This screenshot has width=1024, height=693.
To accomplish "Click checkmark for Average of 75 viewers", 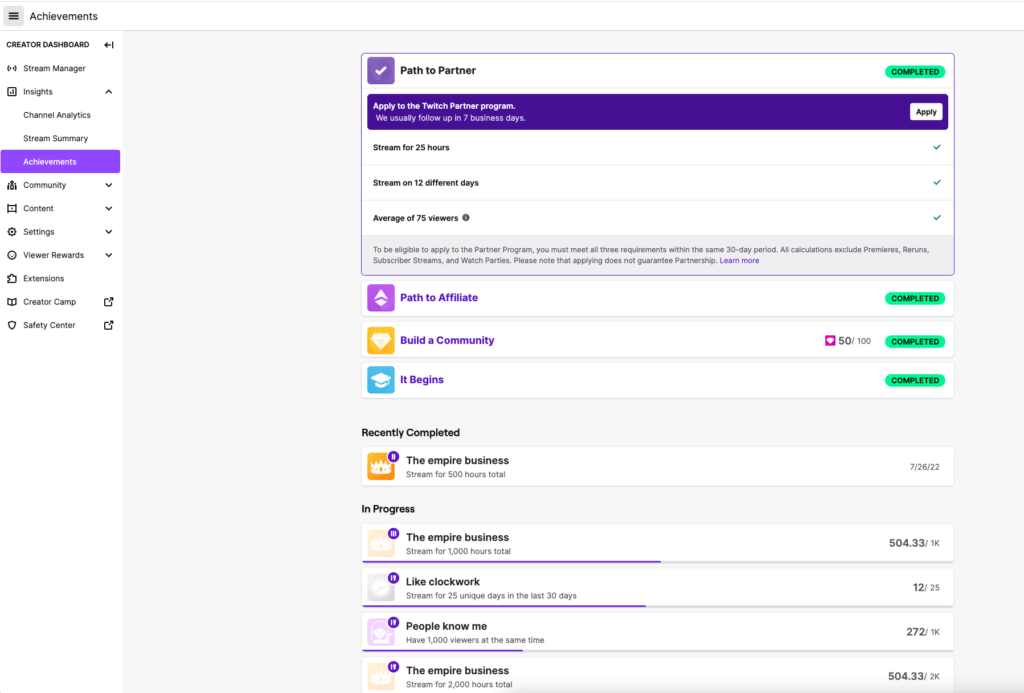I will [937, 218].
